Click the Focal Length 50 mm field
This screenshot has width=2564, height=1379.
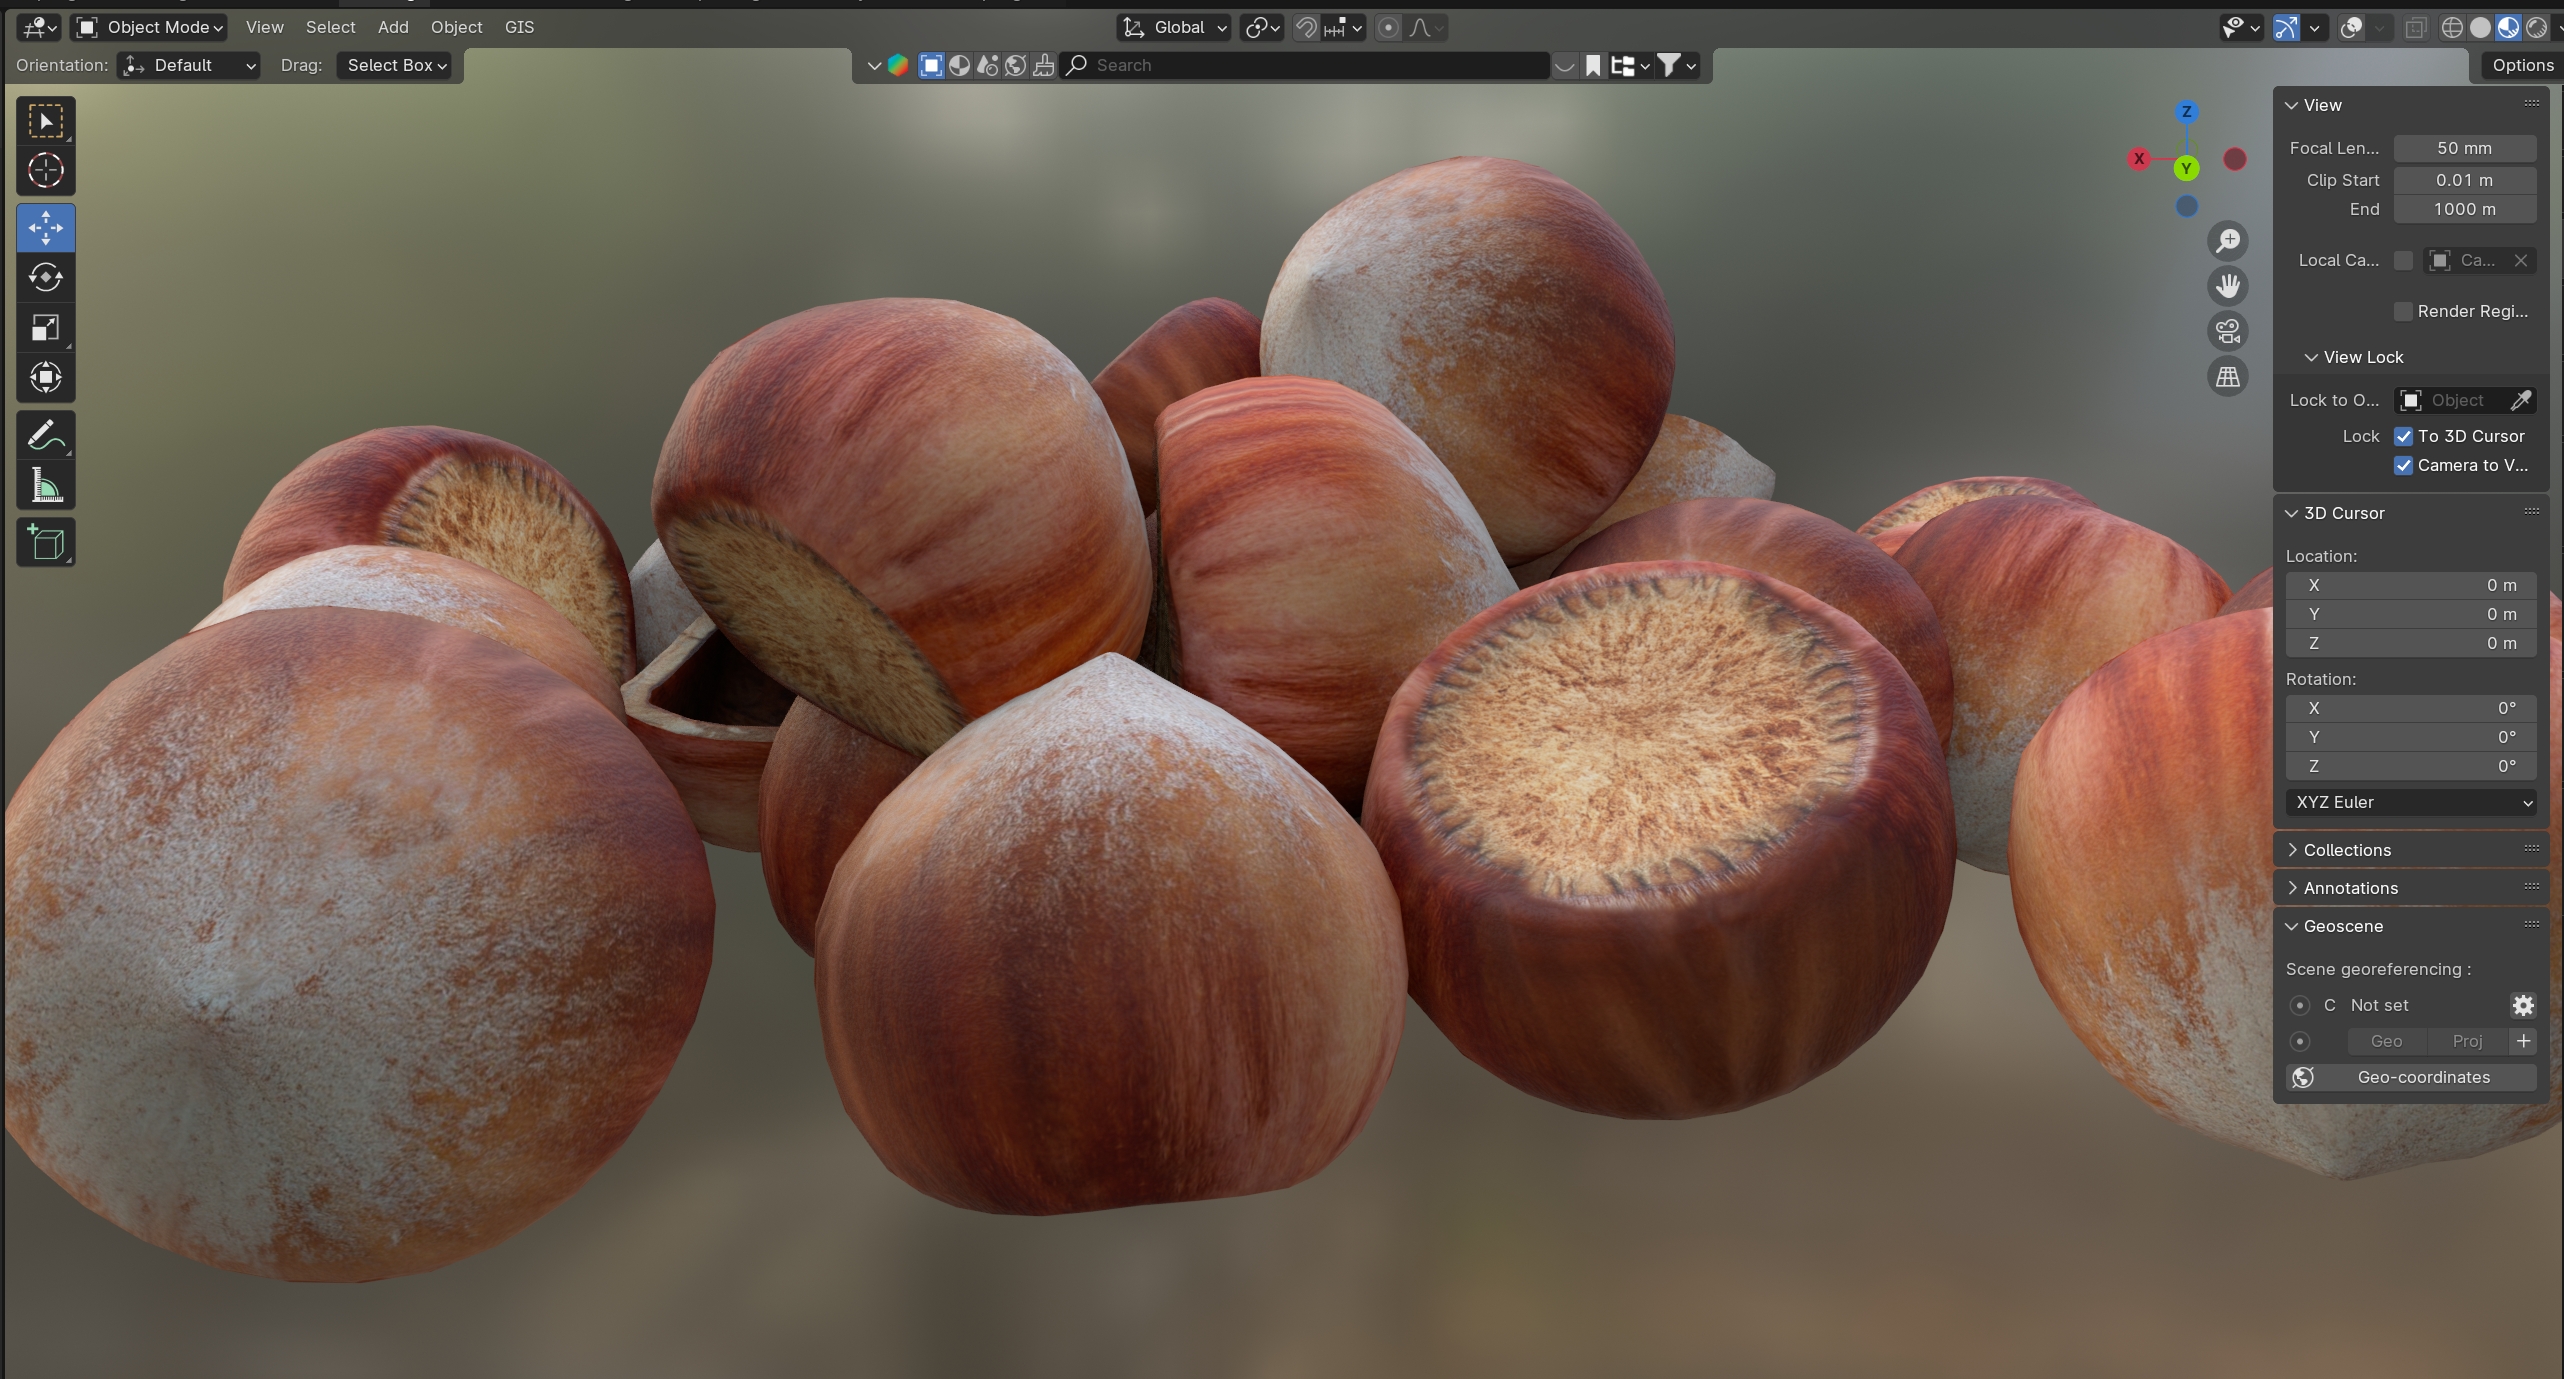click(x=2463, y=148)
